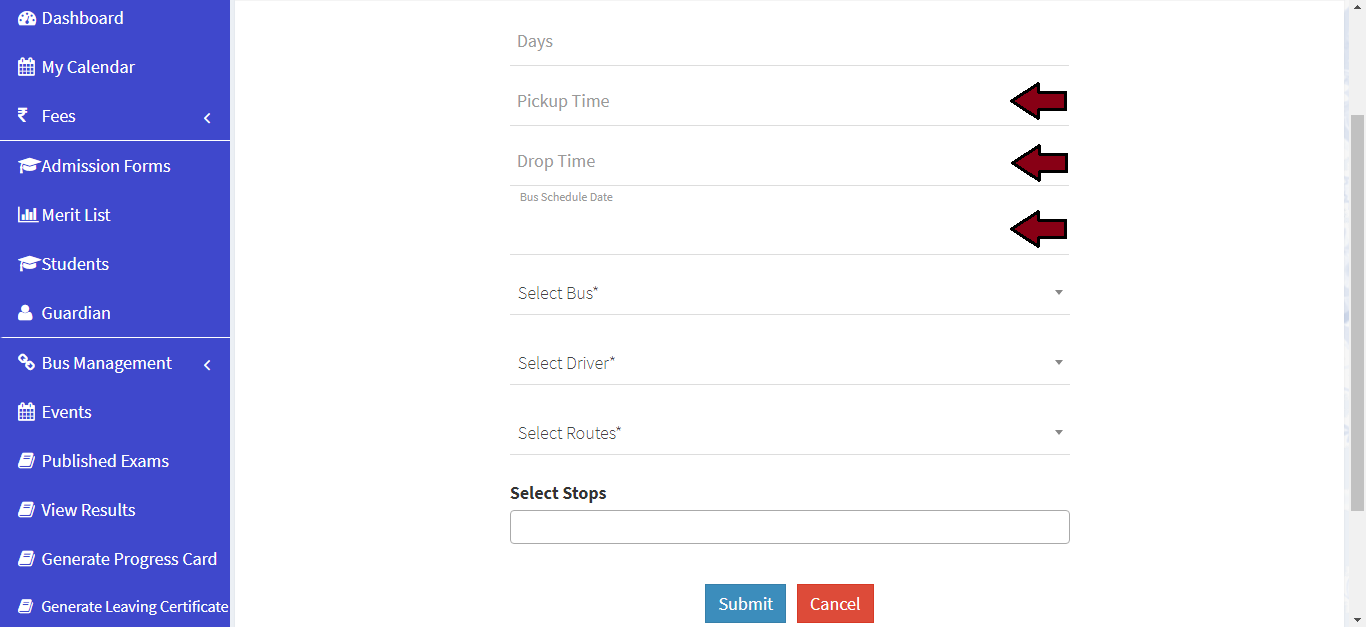Click the Admission Forms graduation cap icon

(28, 166)
